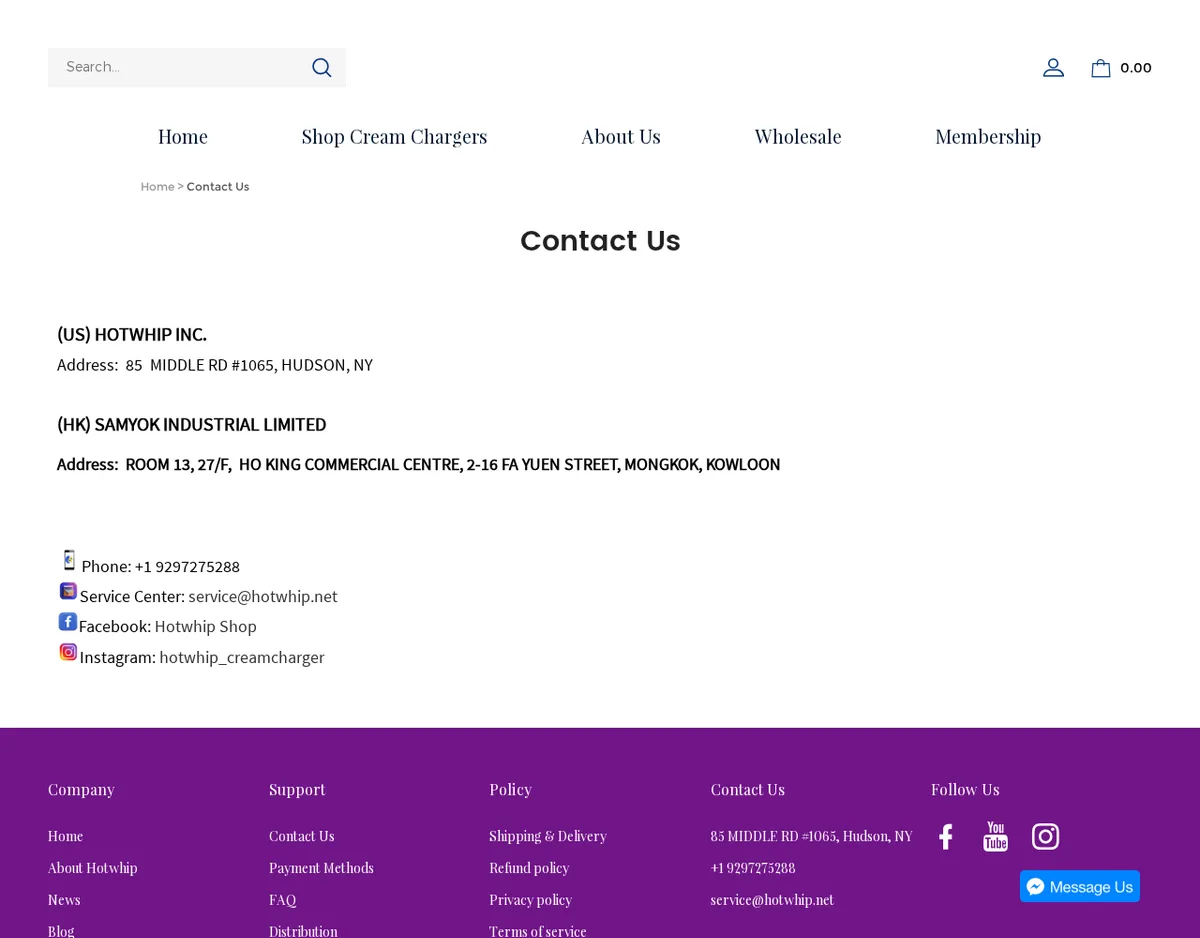
Task: Click the Policy footer heading
Action: point(510,789)
